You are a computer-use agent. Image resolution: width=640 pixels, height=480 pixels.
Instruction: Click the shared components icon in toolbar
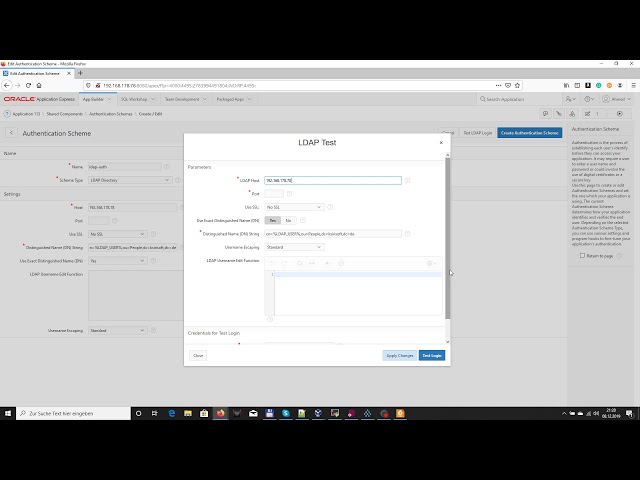coord(572,114)
